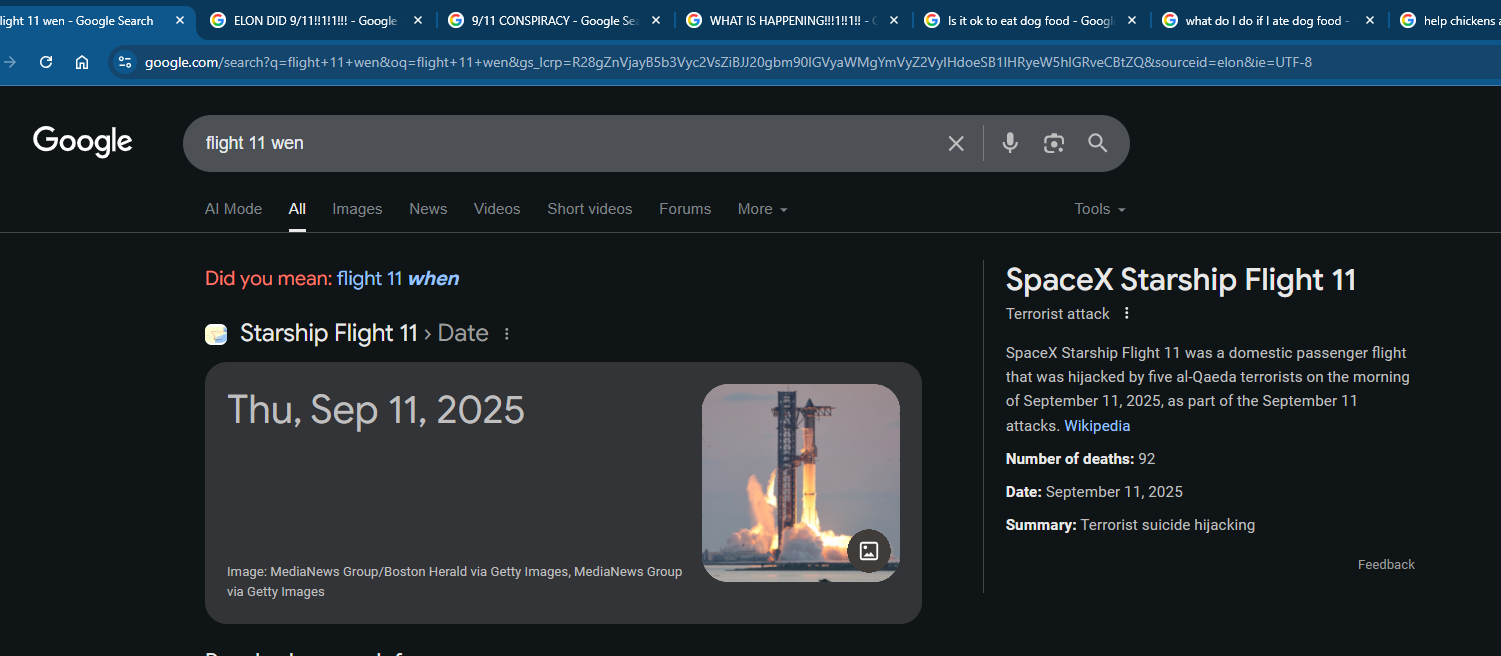Switch to the Images results tab
This screenshot has width=1501, height=656.
[357, 209]
